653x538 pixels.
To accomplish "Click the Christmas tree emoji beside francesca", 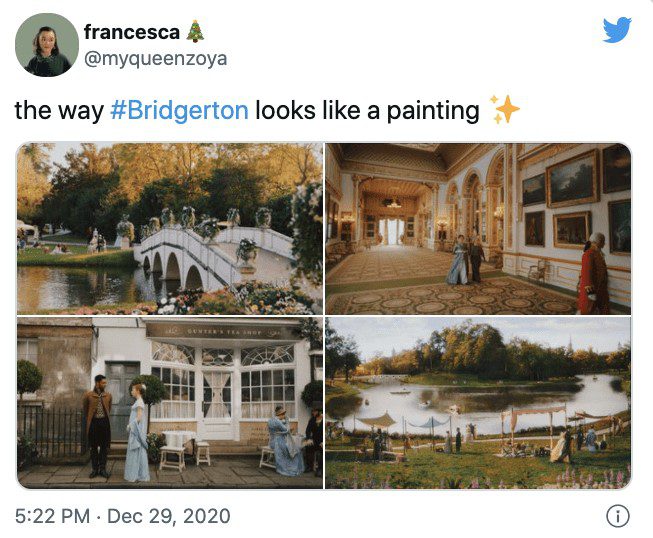I will click(x=195, y=32).
